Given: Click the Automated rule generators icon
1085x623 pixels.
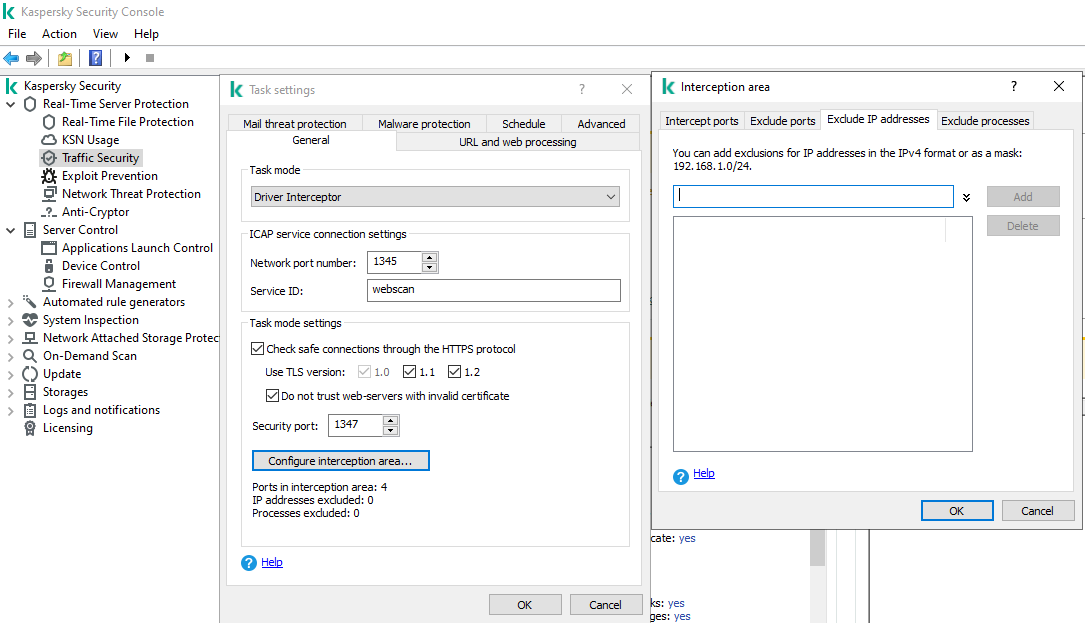Looking at the screenshot, I should pyautogui.click(x=29, y=302).
